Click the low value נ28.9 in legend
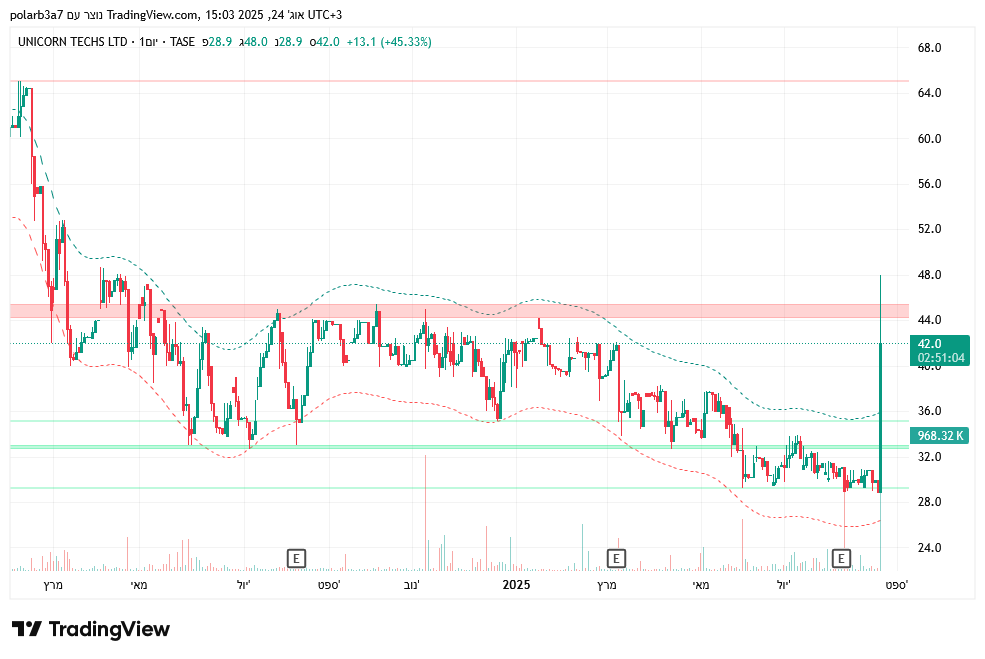The height and width of the screenshot is (659, 985). point(289,42)
